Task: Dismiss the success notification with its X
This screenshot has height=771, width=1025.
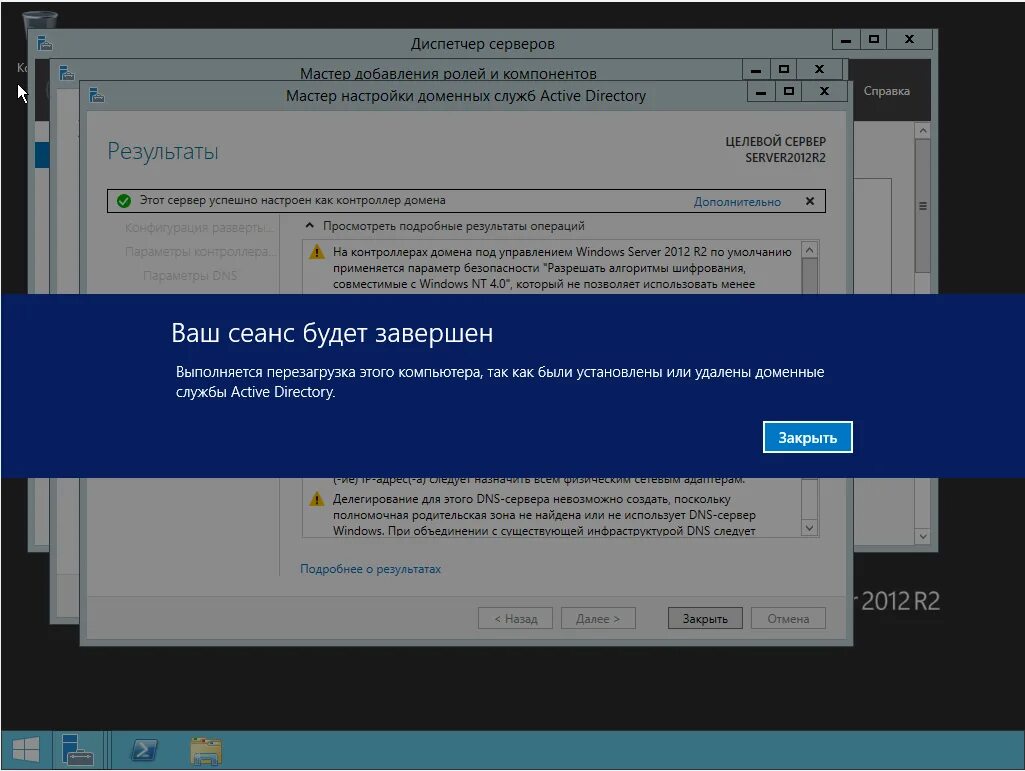Action: (x=810, y=201)
